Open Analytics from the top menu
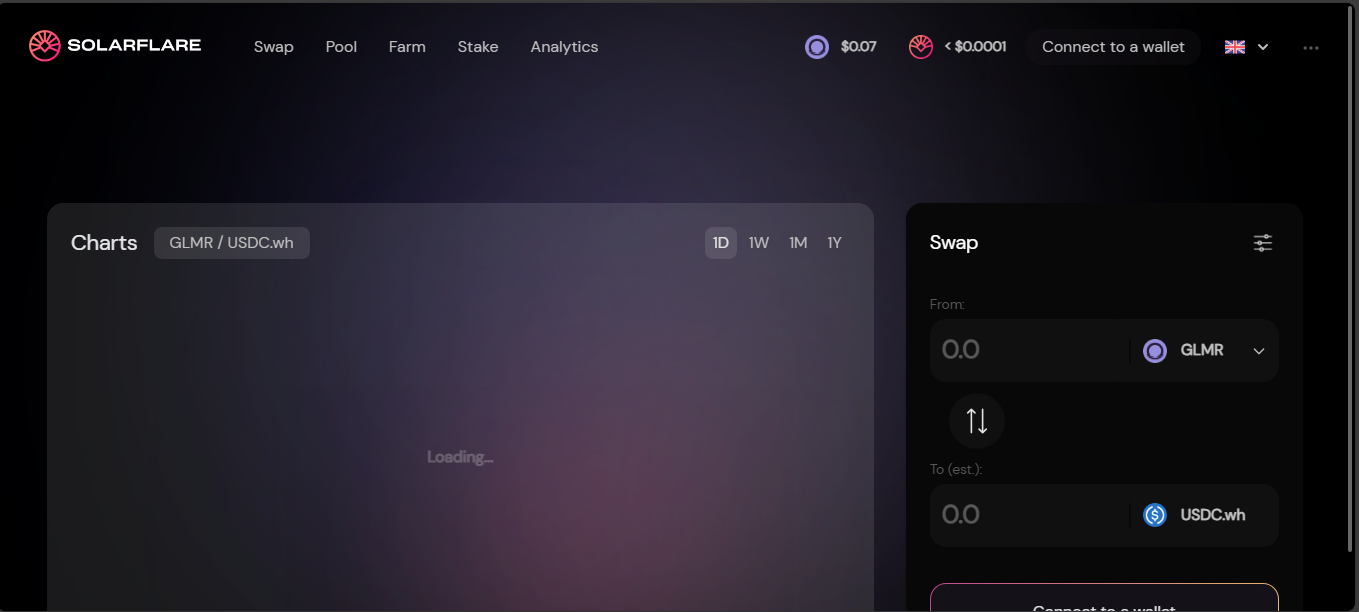The image size is (1359, 612). (564, 47)
